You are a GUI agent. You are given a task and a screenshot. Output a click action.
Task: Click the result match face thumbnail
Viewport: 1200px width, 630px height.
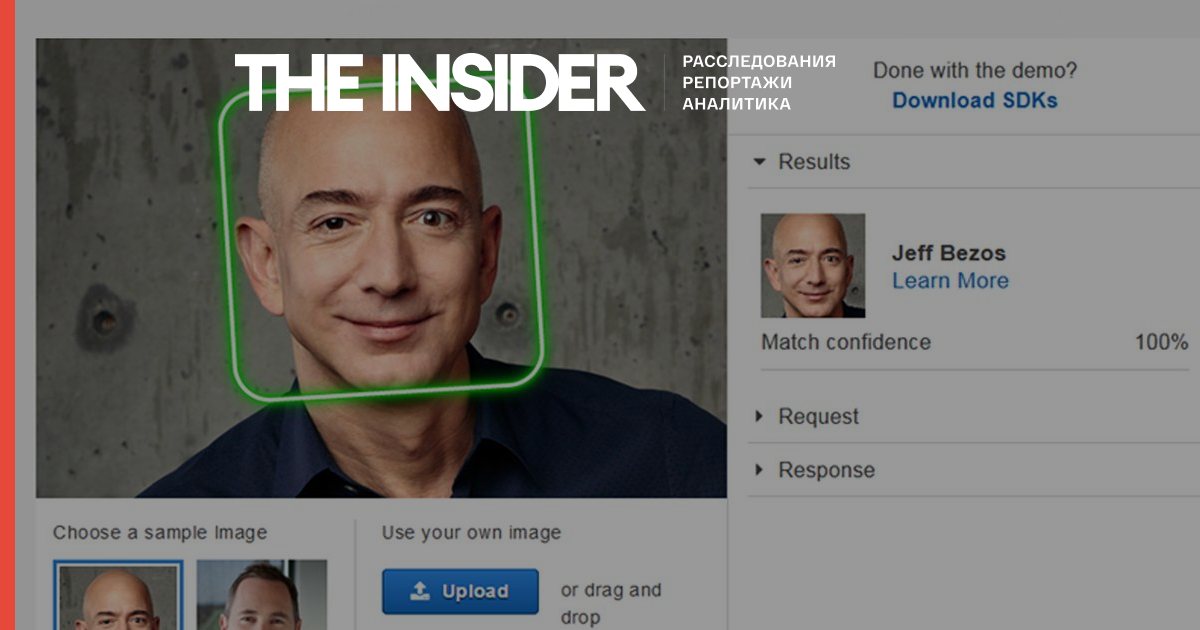click(812, 265)
